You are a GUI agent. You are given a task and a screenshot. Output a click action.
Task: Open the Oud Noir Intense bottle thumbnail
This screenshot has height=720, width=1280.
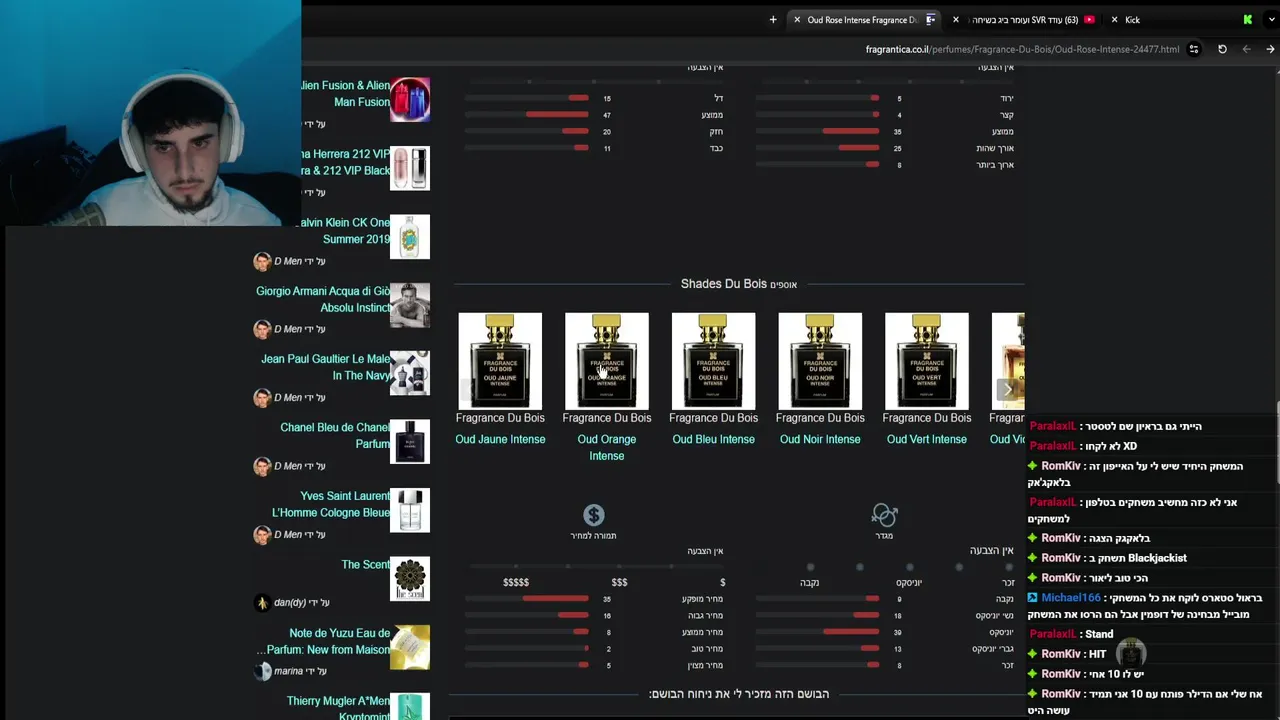820,361
